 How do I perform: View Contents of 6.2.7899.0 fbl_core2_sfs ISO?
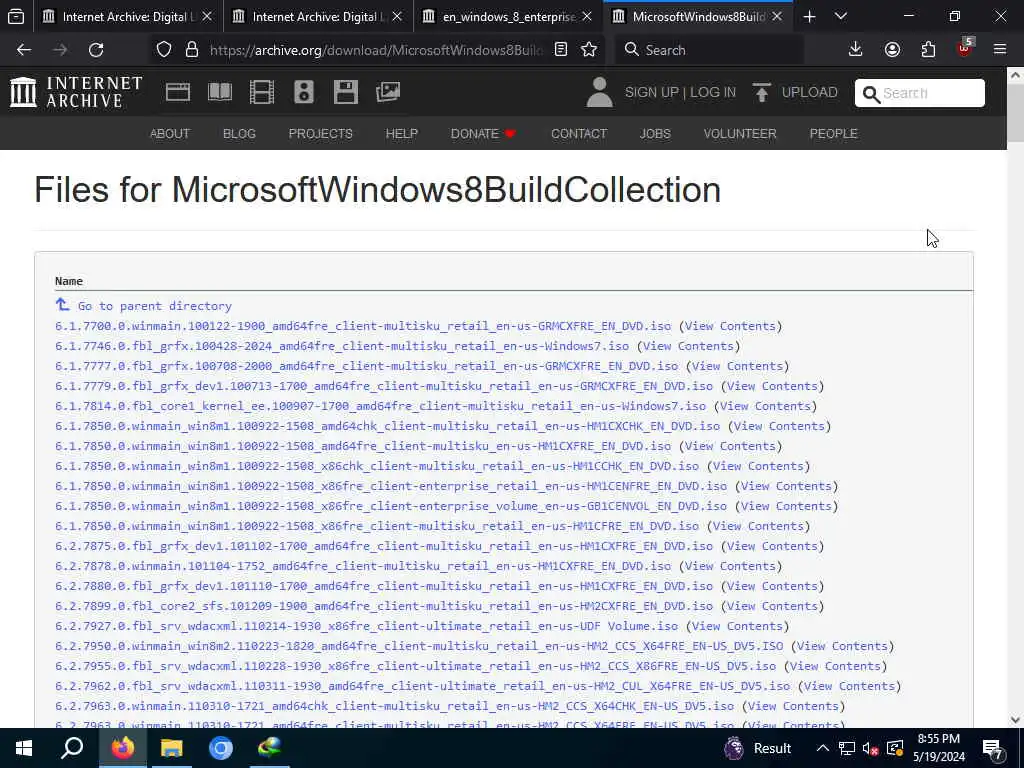point(772,606)
